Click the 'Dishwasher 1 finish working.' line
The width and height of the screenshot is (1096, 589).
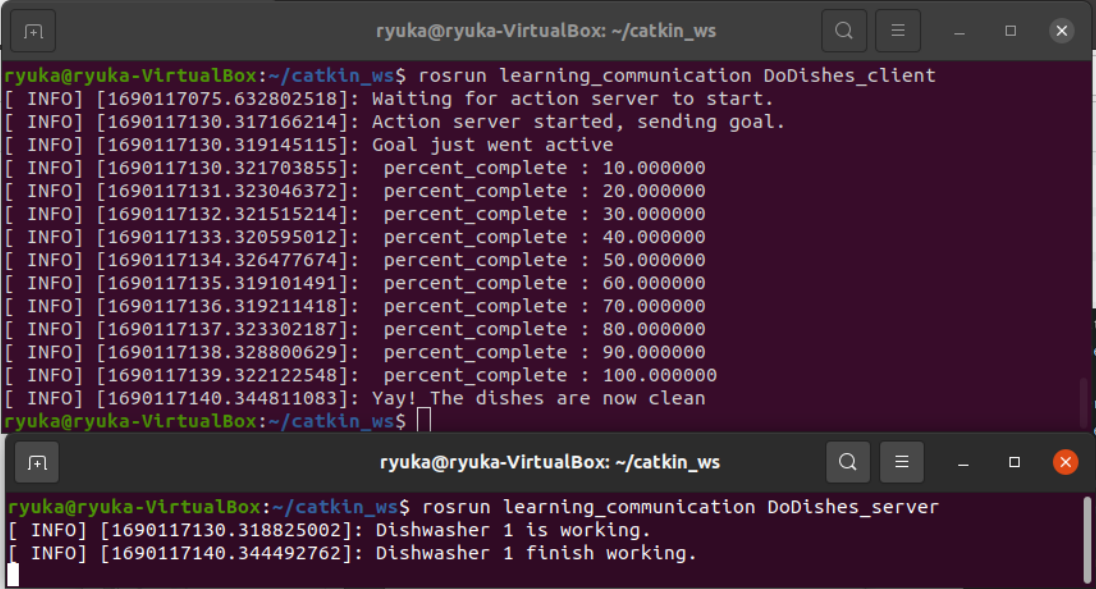[x=536, y=553]
